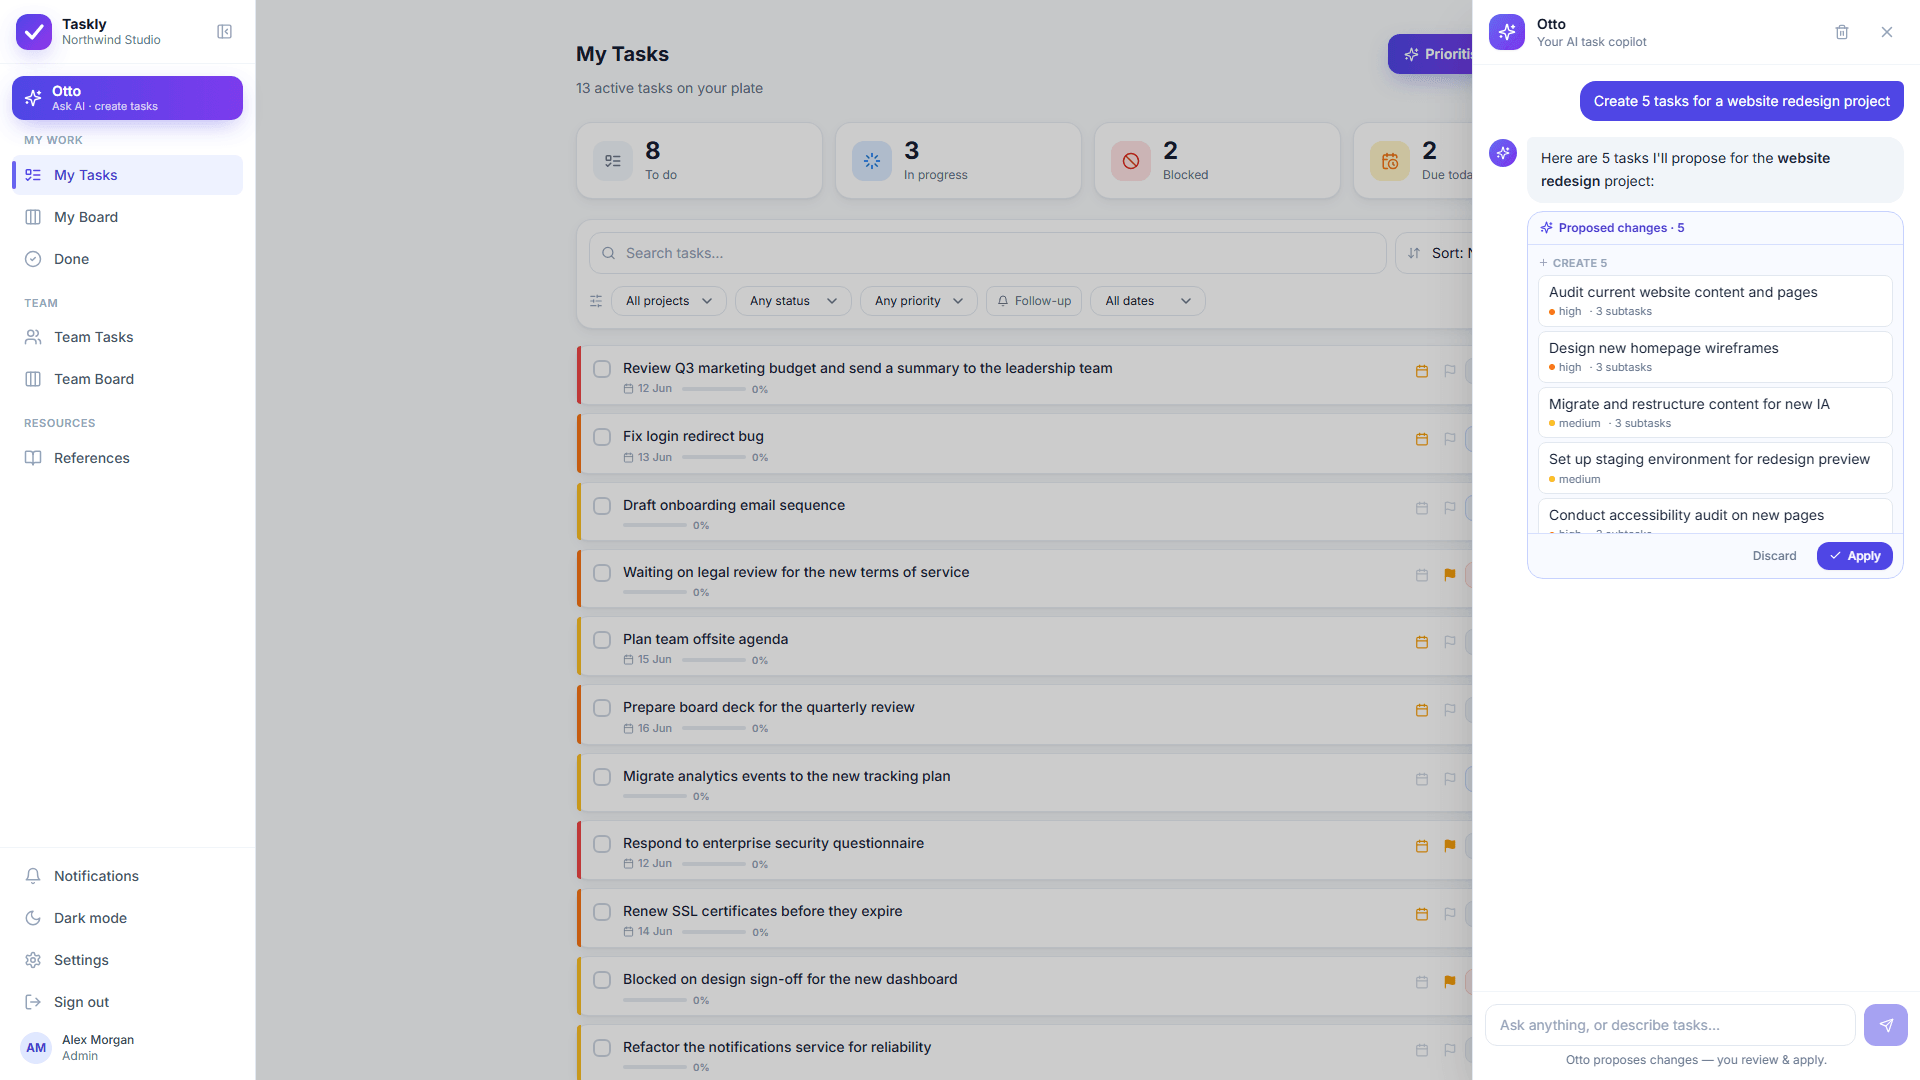The height and width of the screenshot is (1080, 1920).
Task: Check off Fix login redirect bug
Action: coord(602,437)
